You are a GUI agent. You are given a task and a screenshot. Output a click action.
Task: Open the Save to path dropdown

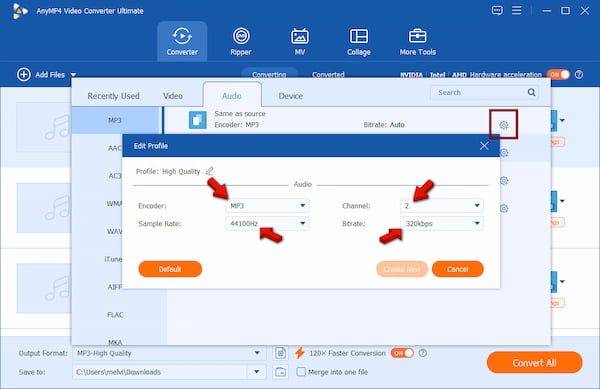coord(256,372)
